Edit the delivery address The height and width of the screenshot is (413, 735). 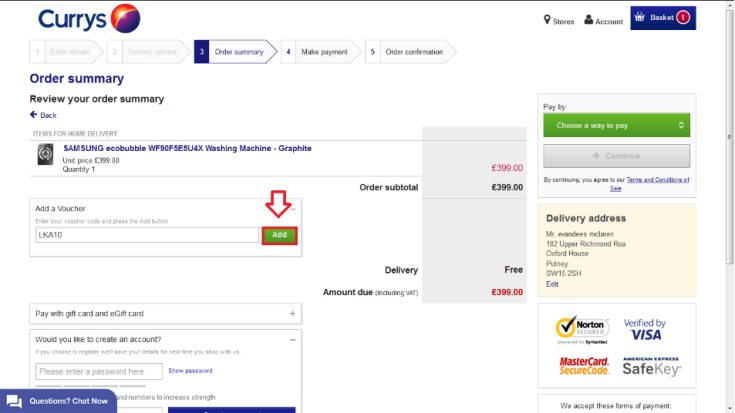click(x=552, y=284)
